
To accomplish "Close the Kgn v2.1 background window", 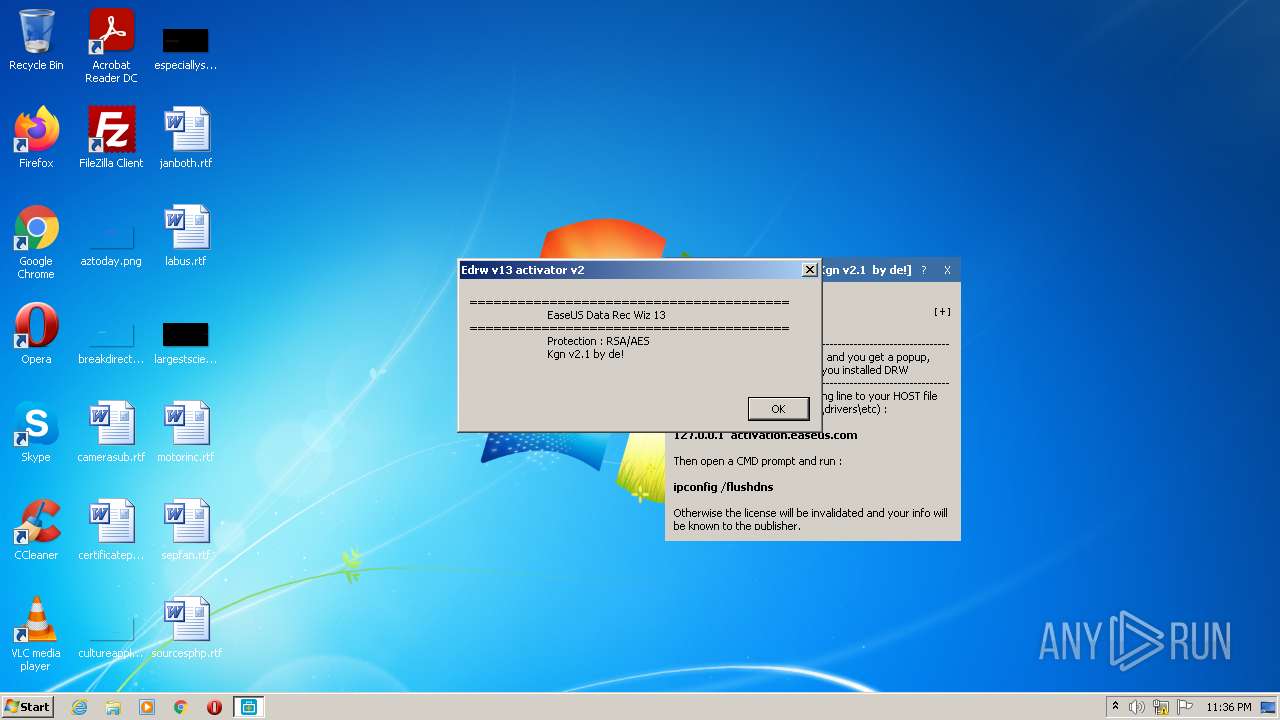I will 947,270.
